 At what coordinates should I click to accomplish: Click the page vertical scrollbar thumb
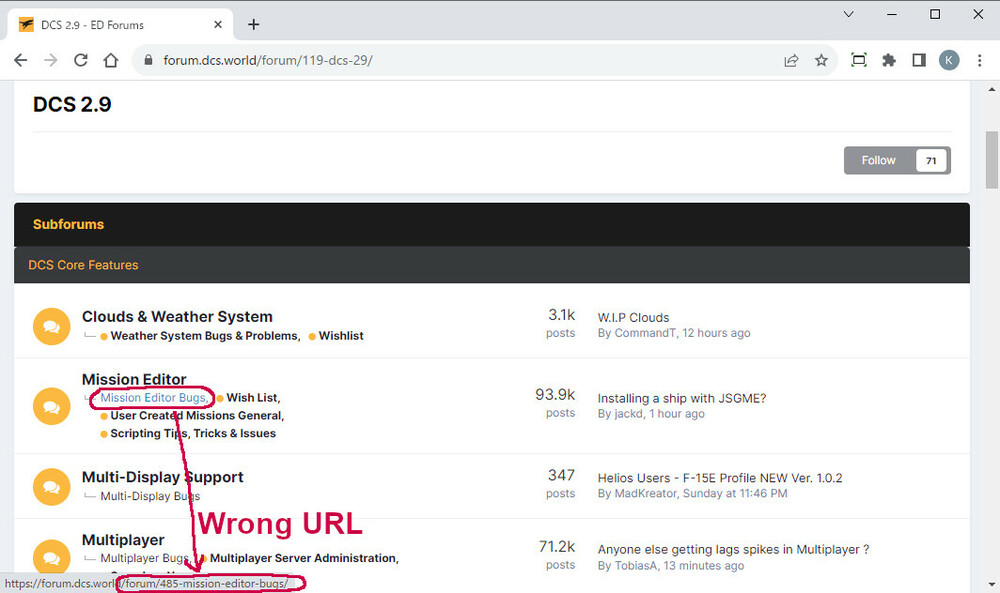(991, 160)
